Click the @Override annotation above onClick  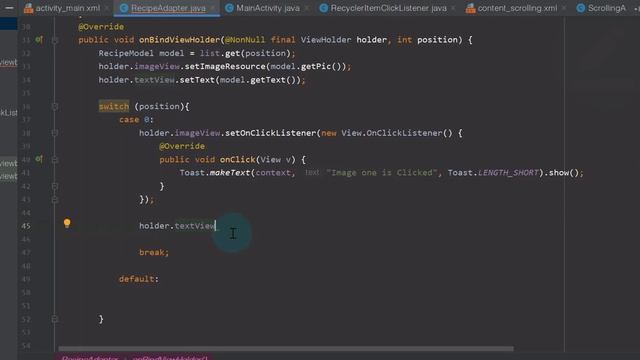click(182, 146)
